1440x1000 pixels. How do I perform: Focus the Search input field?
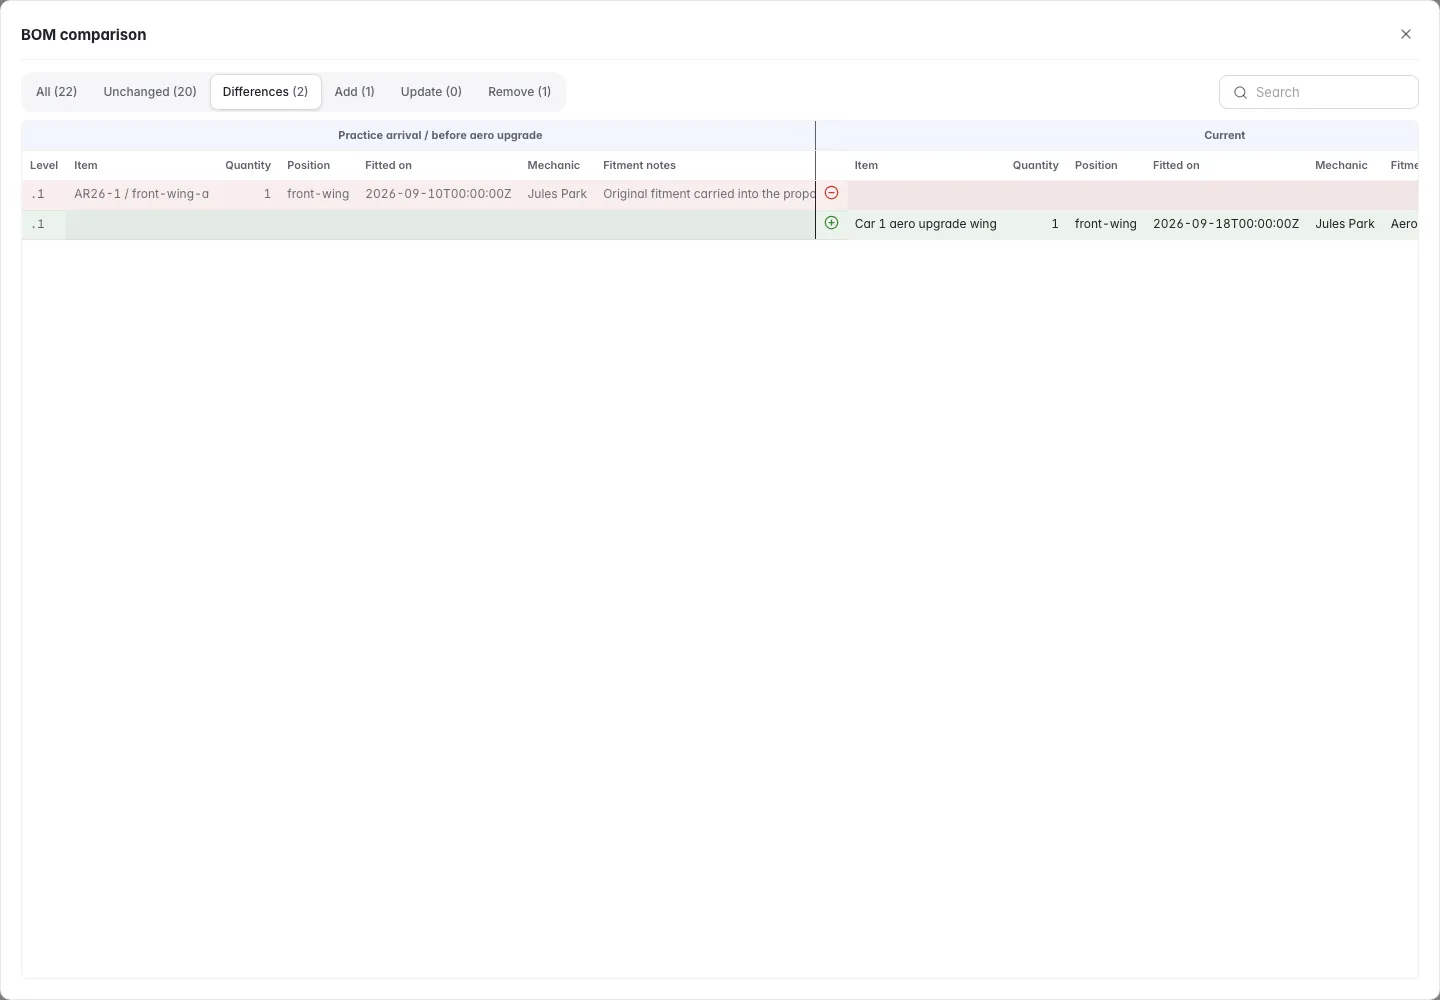(1318, 92)
